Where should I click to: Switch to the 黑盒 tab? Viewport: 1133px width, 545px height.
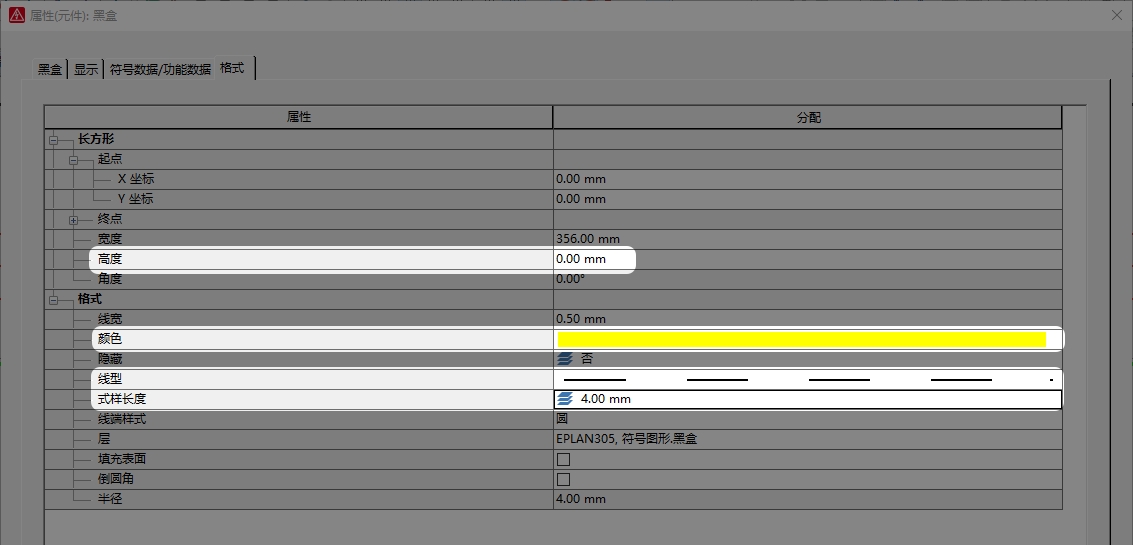click(x=50, y=69)
